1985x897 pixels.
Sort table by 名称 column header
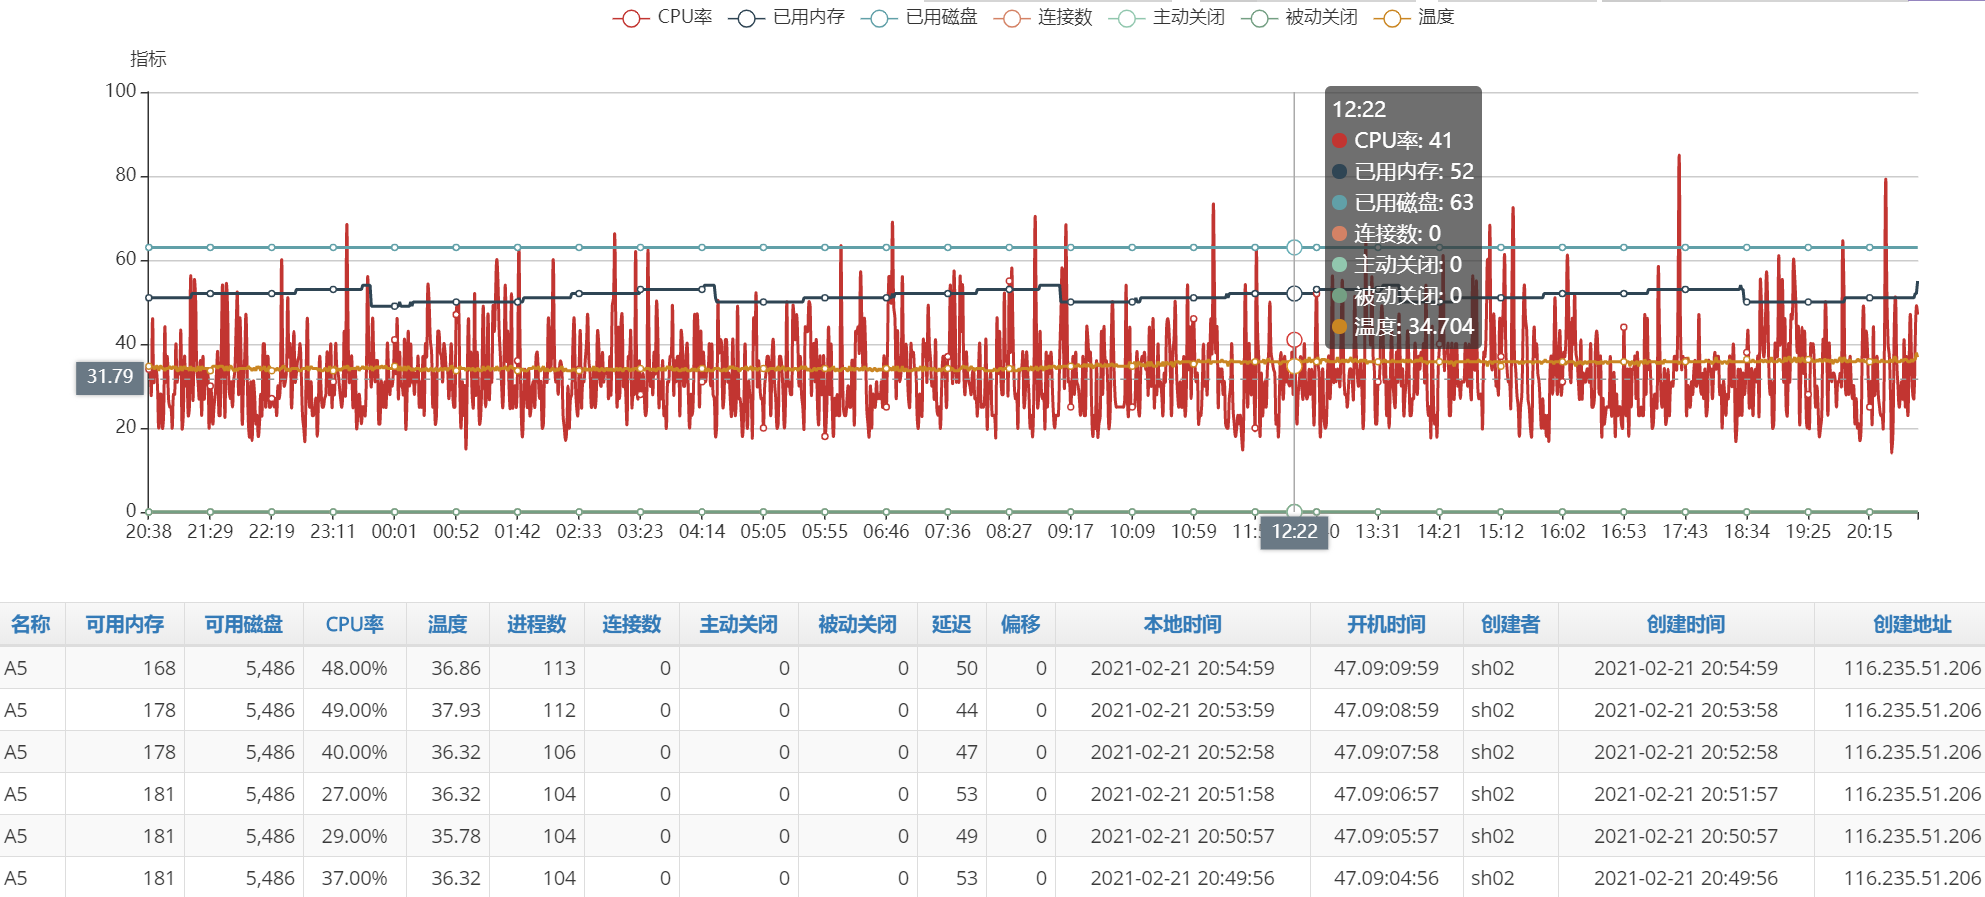tap(31, 625)
